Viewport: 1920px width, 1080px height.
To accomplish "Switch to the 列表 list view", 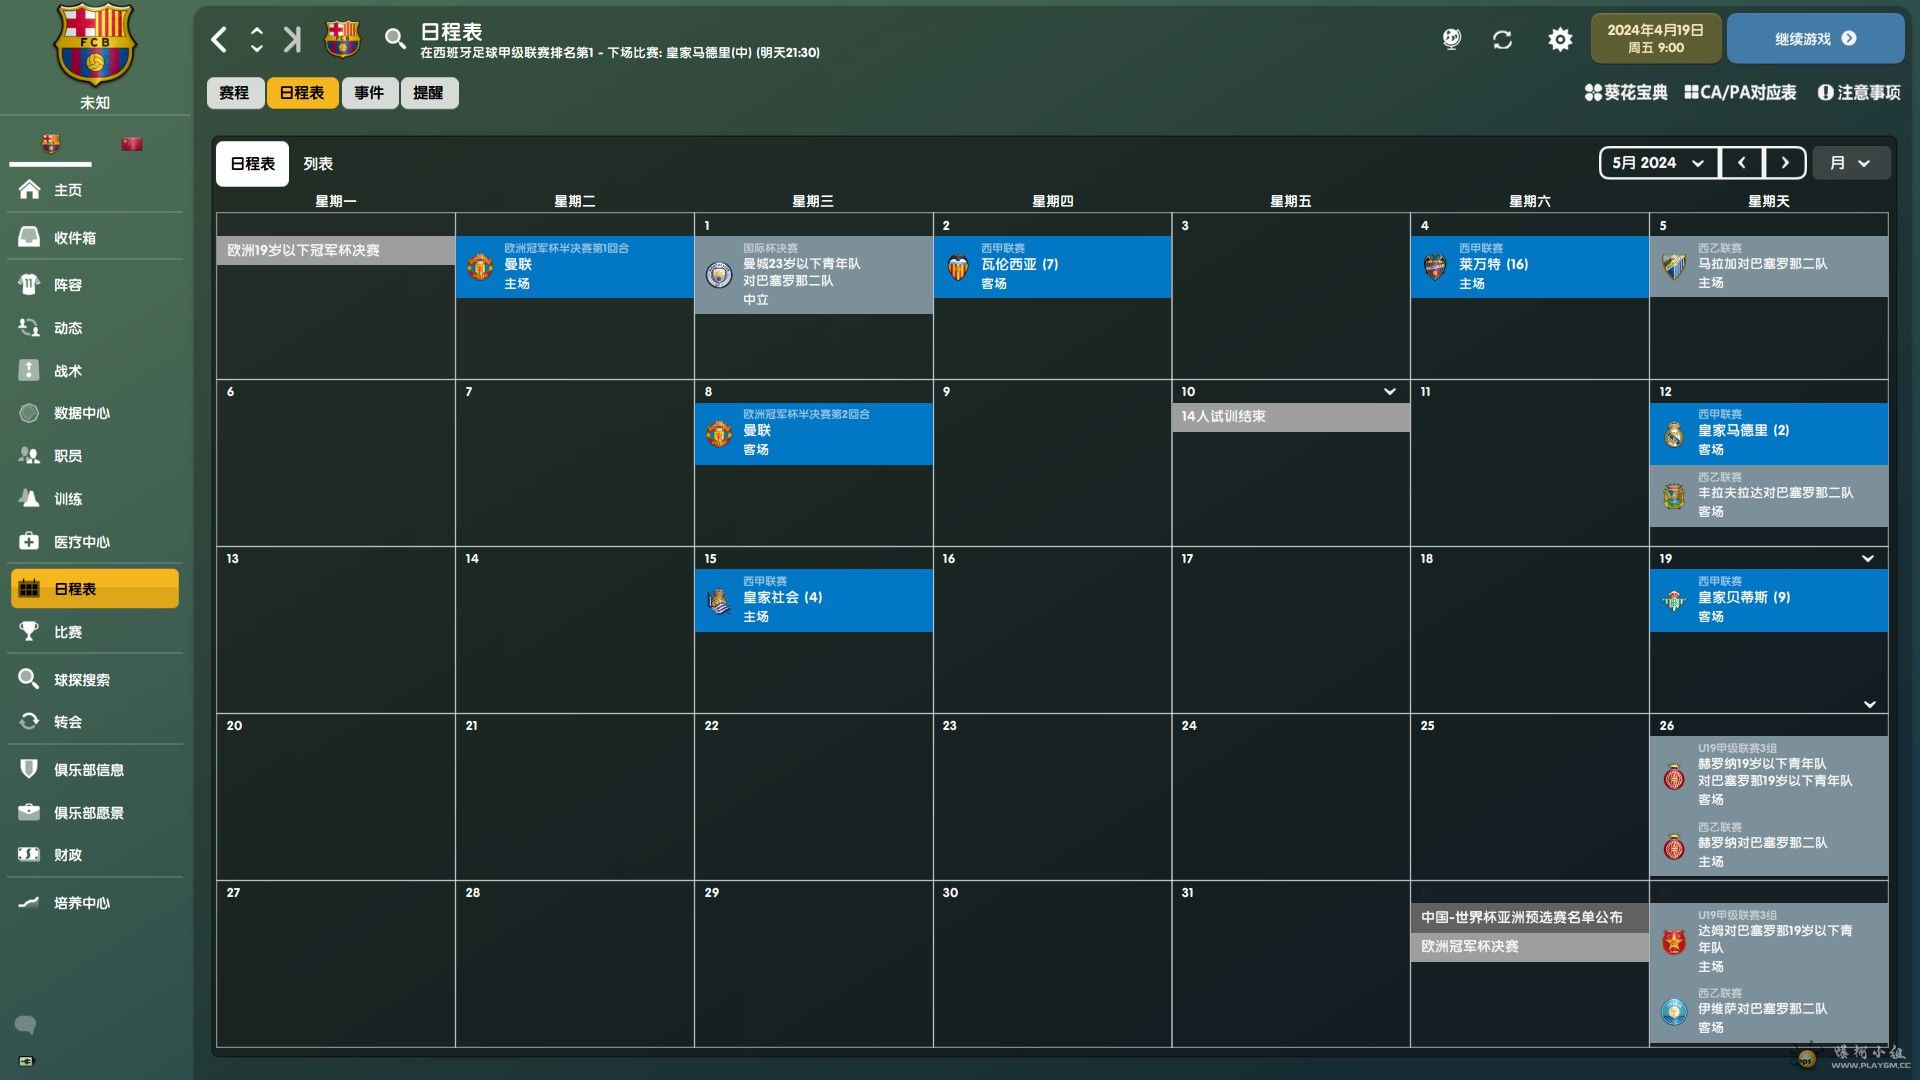I will (318, 163).
